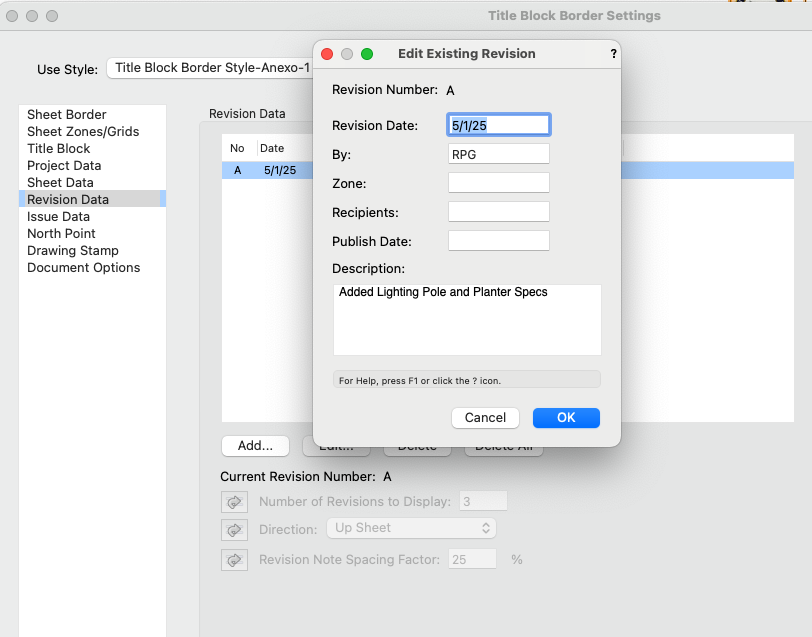Image resolution: width=812 pixels, height=637 pixels.
Task: Click the Edit button below the revision list
Action: pos(335,445)
